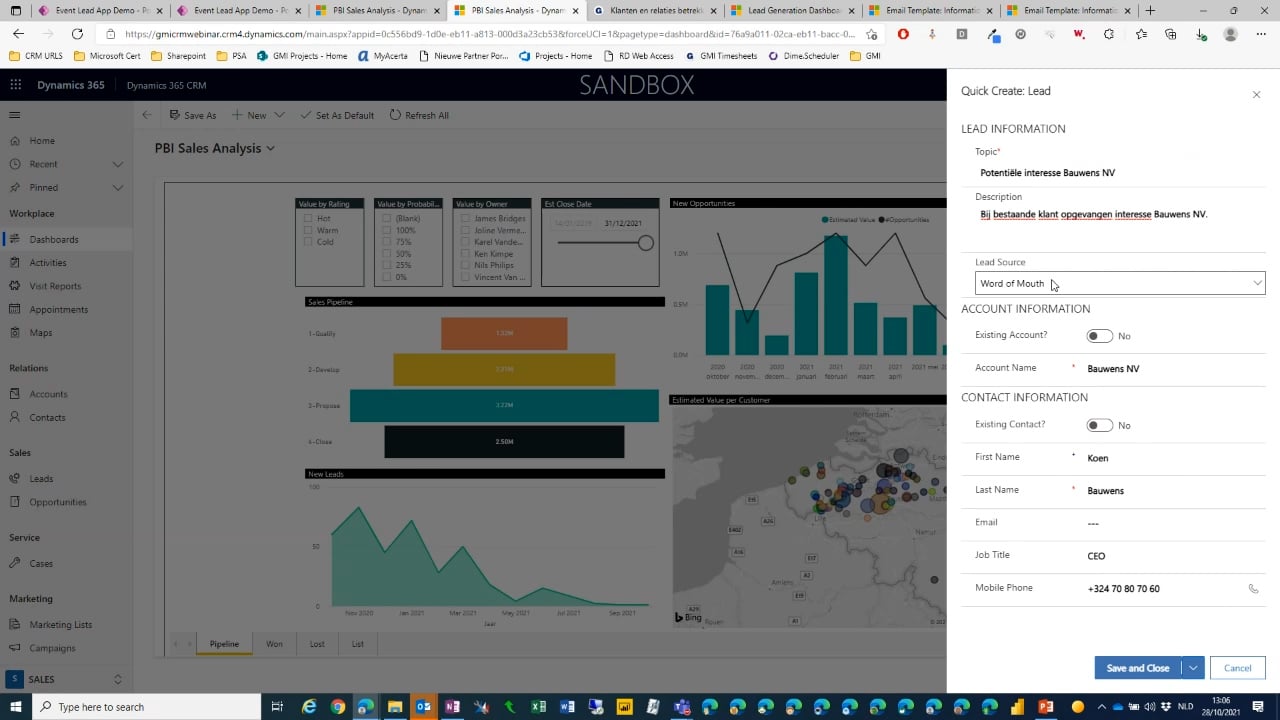Open the Lead Source dropdown
Viewport: 1280px width, 720px height.
[1120, 283]
